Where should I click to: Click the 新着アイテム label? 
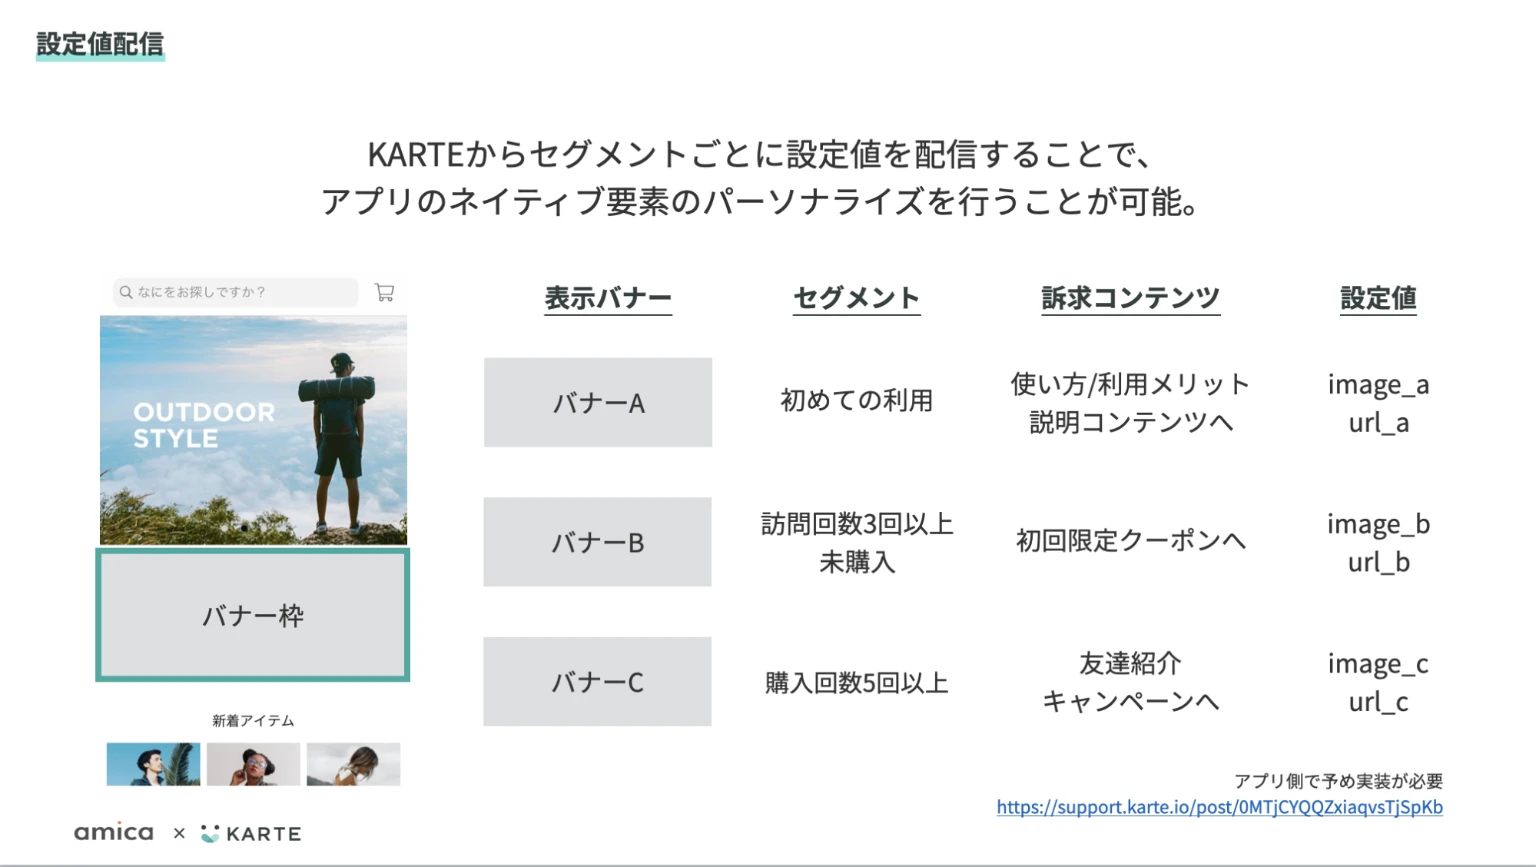[x=253, y=720]
